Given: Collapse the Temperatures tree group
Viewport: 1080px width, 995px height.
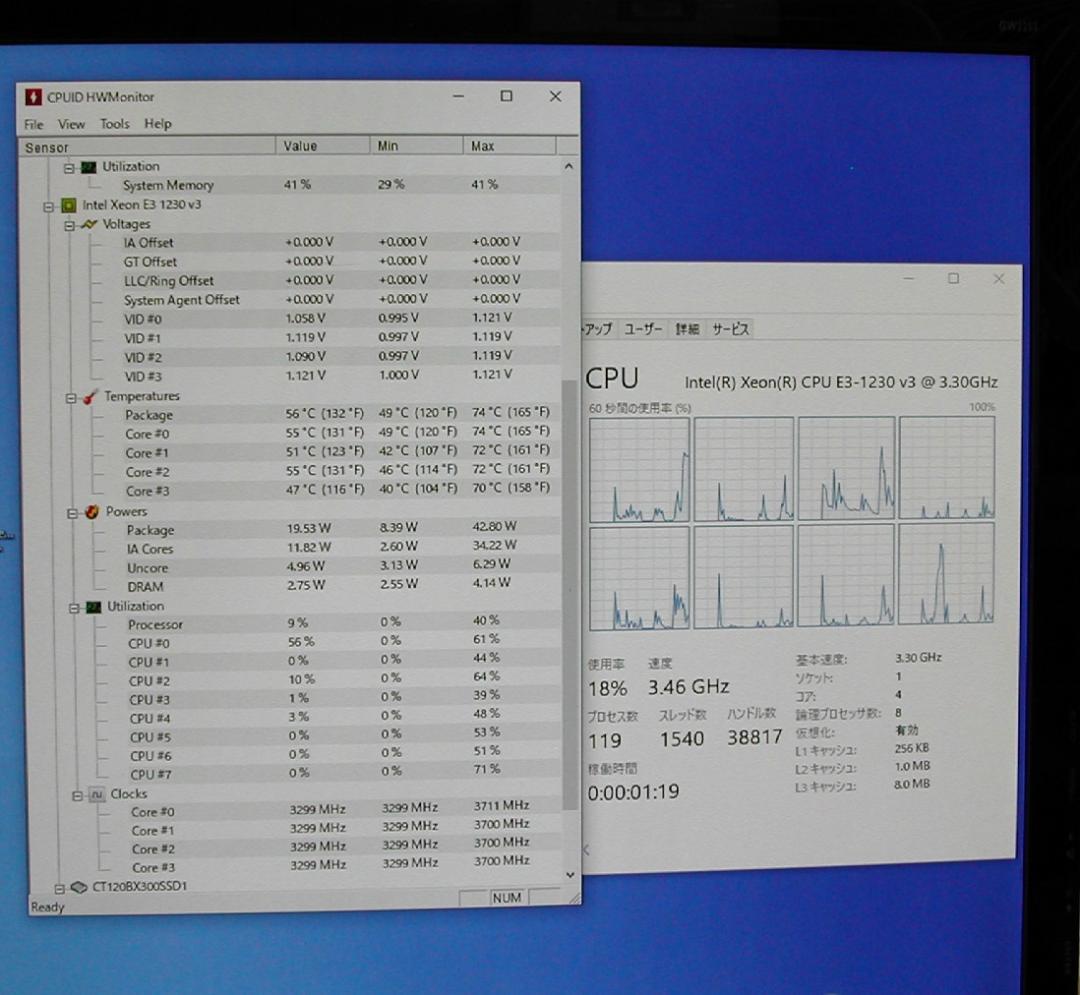Looking at the screenshot, I should click(x=71, y=398).
